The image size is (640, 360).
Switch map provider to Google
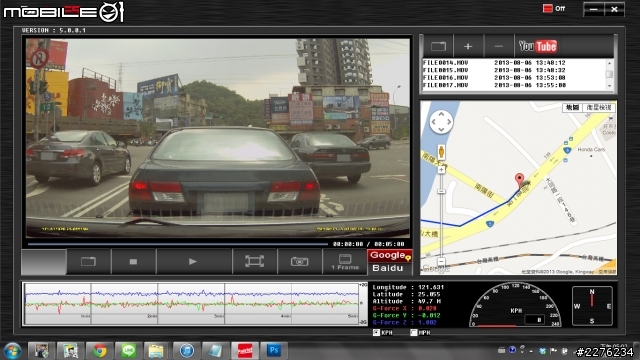tap(389, 256)
